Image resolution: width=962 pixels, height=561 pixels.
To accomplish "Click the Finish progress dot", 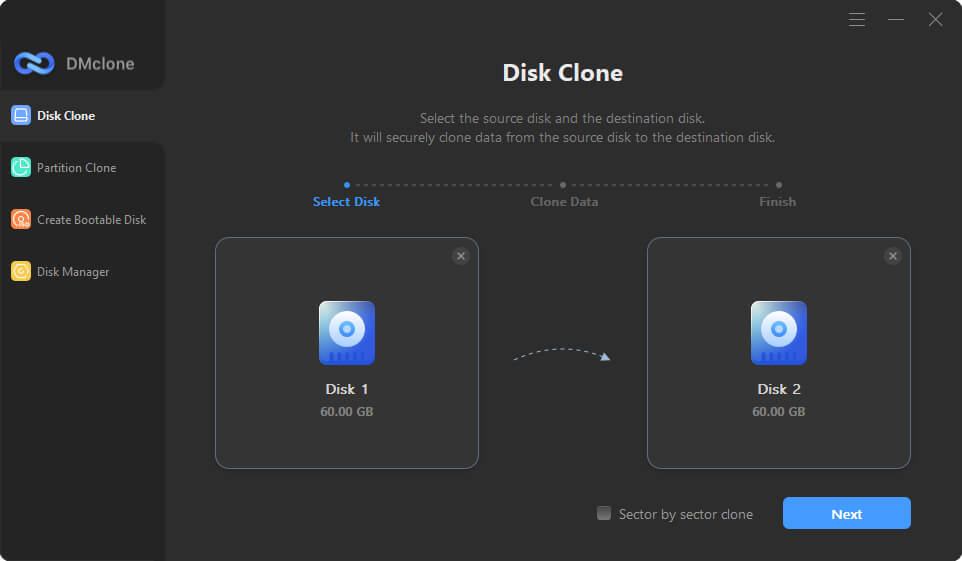I will click(779, 185).
